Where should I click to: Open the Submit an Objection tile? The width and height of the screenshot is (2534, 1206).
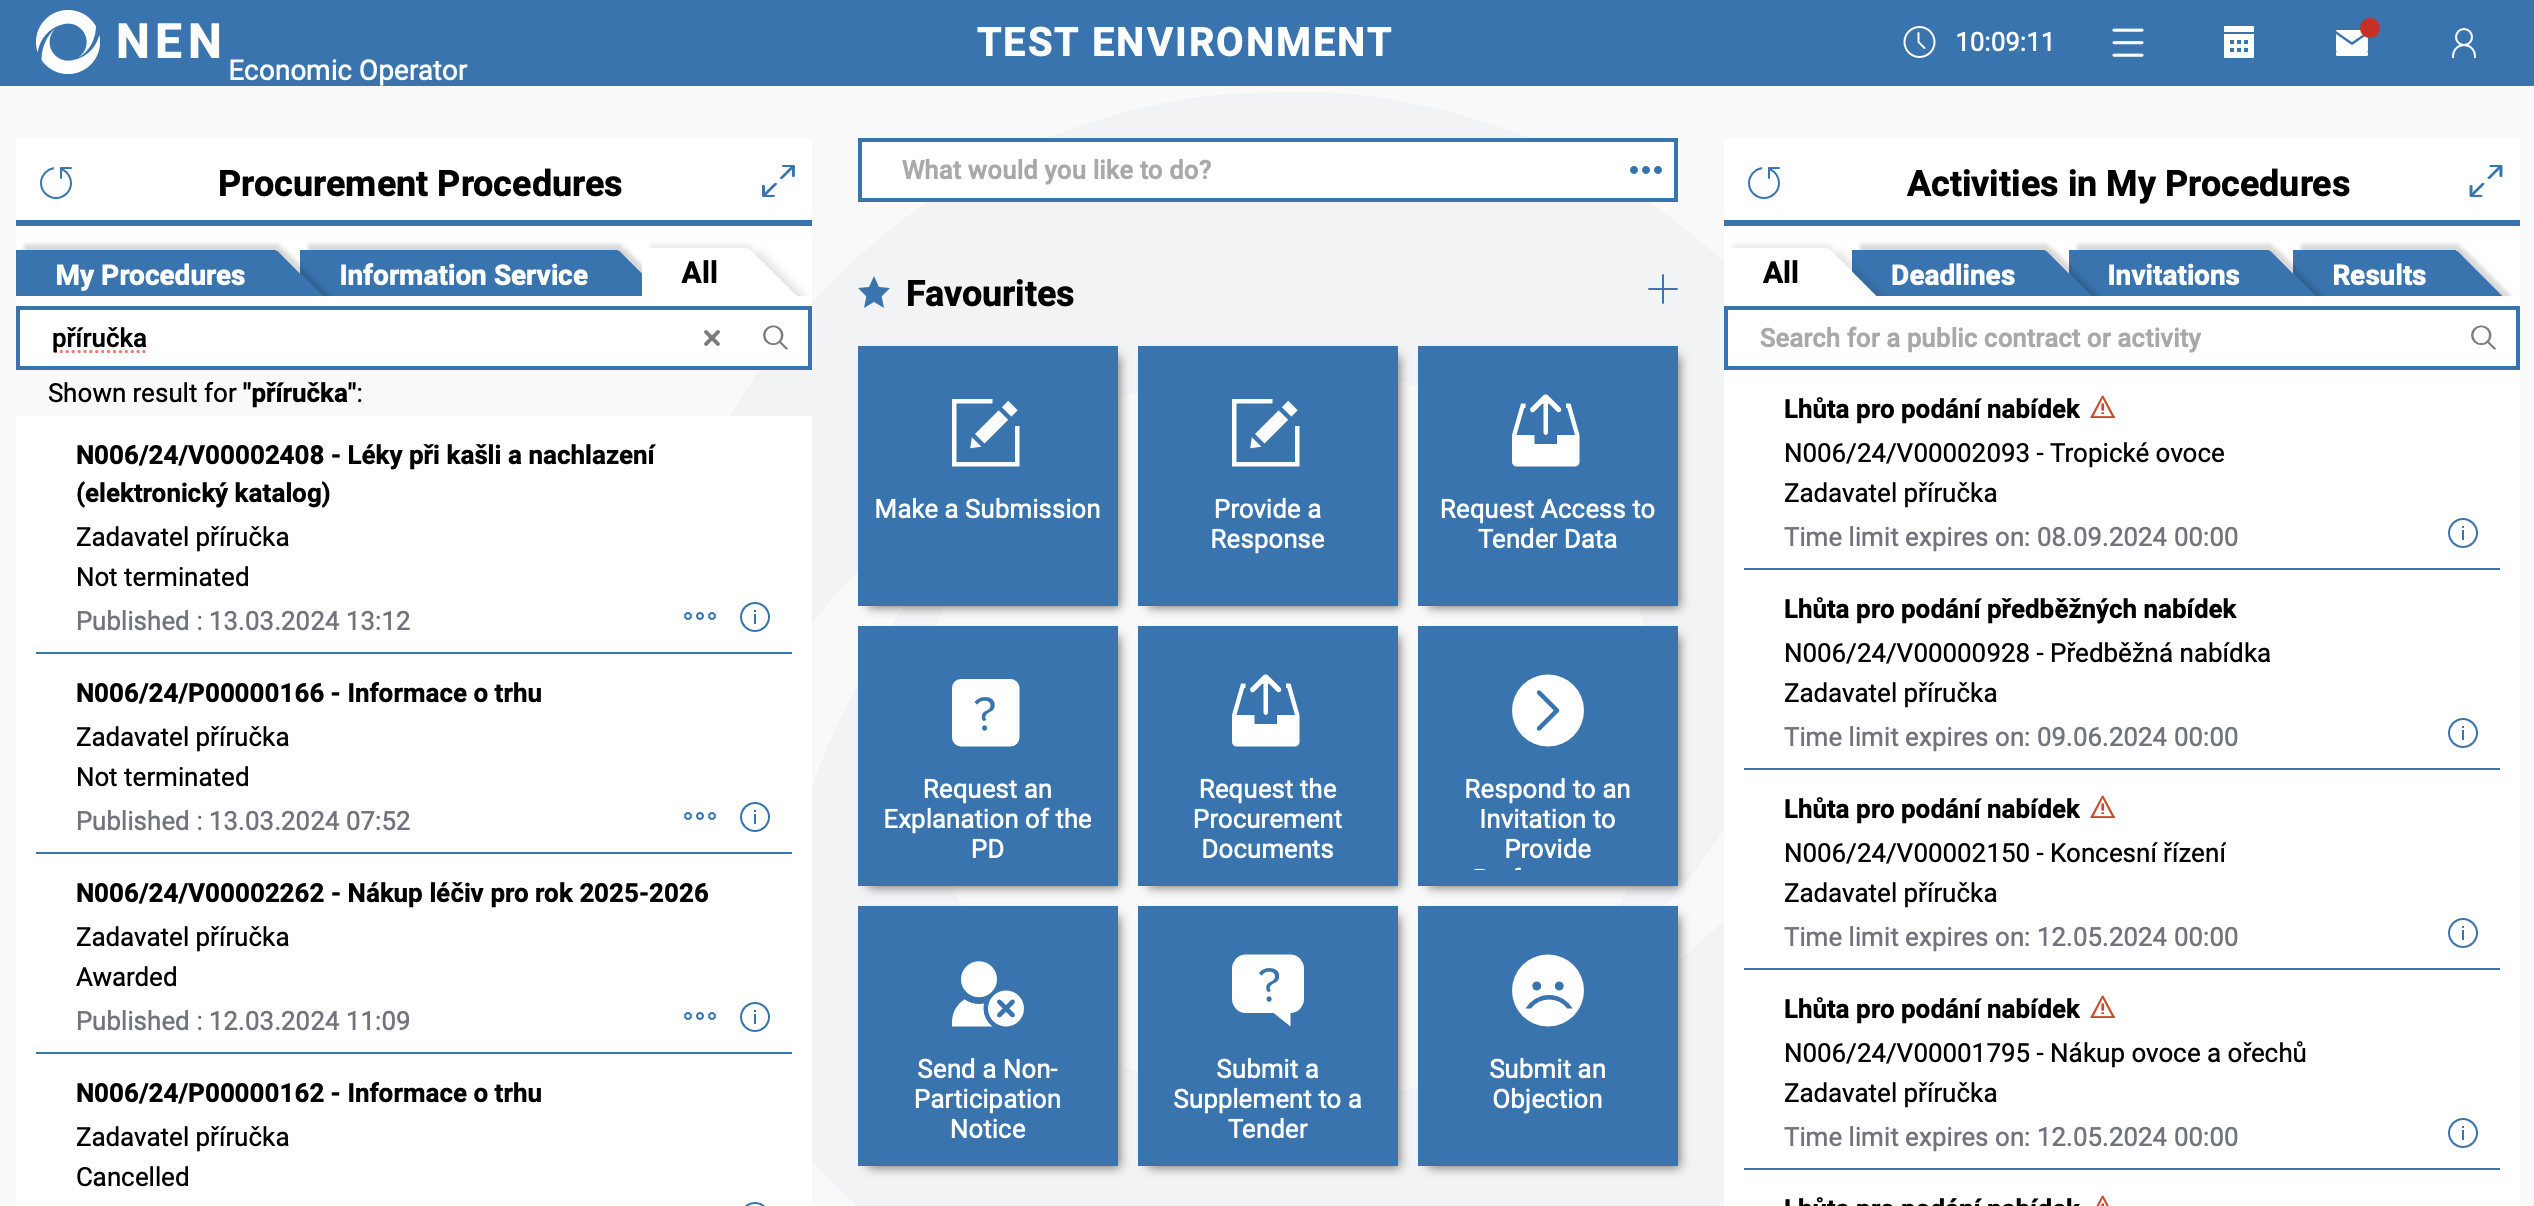point(1547,1035)
